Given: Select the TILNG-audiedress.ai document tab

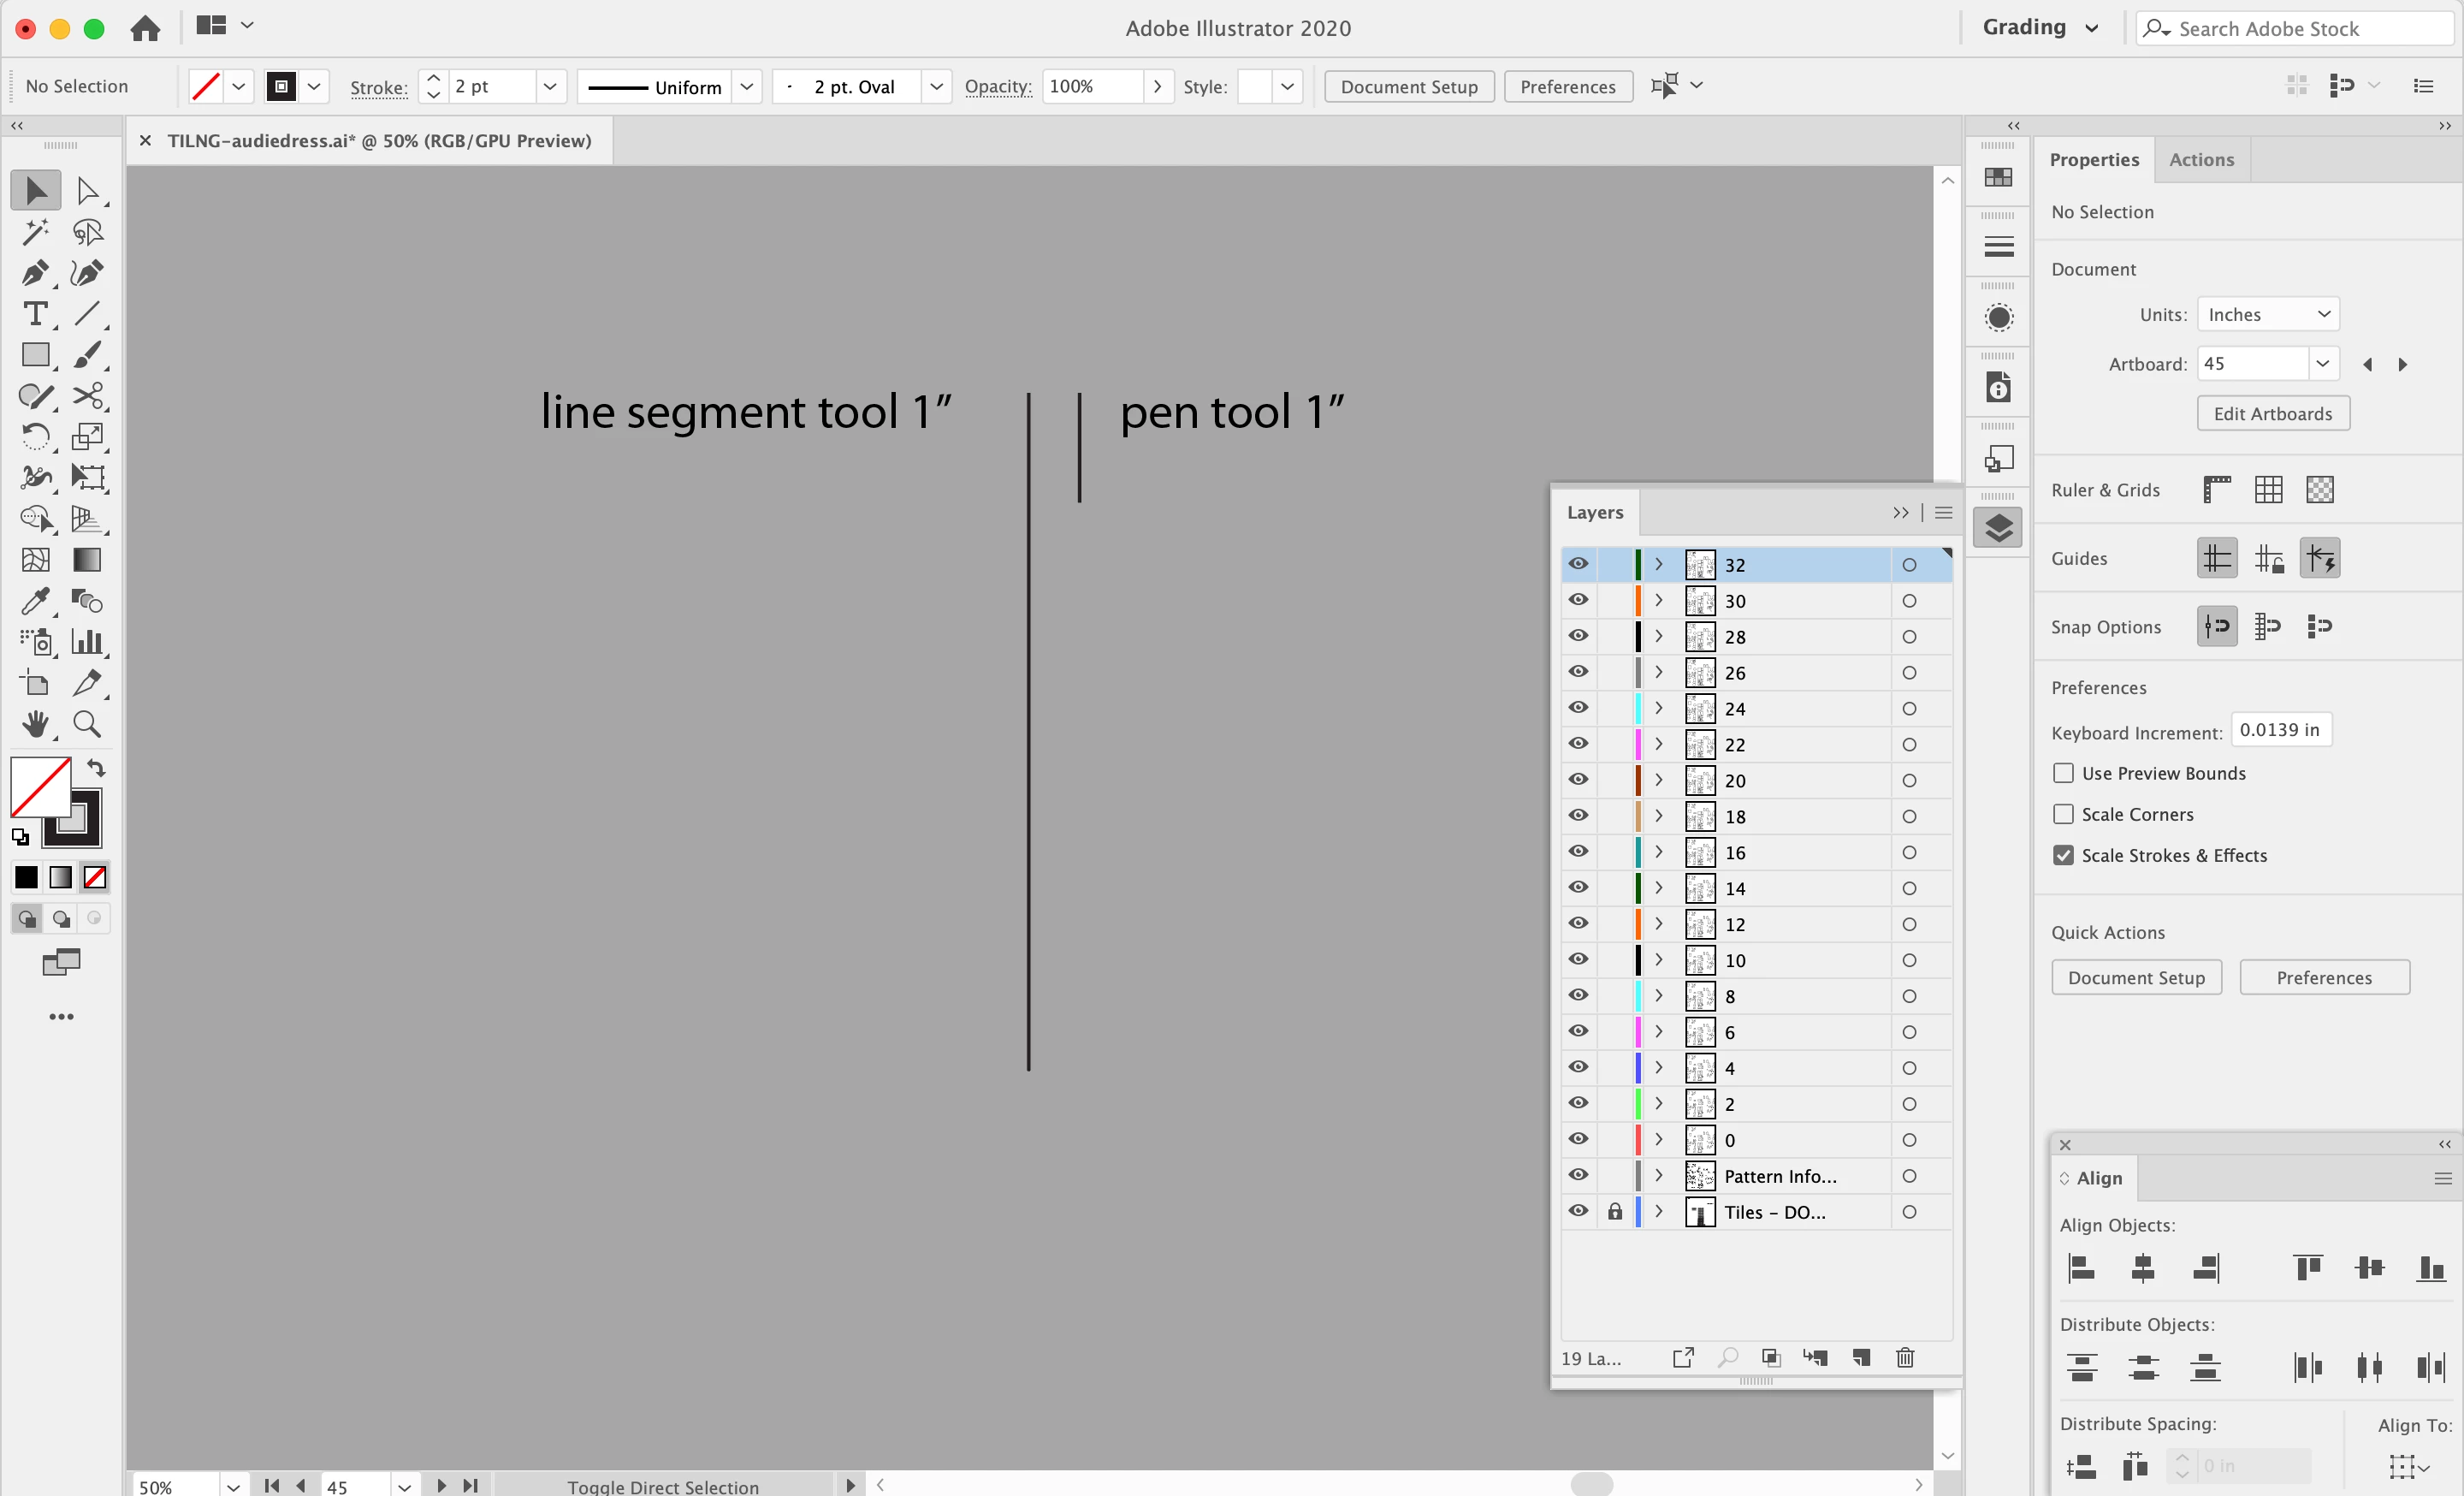Looking at the screenshot, I should (379, 141).
